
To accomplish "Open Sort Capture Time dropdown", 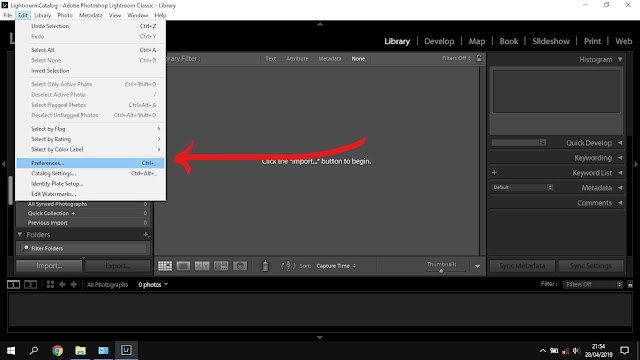I will point(336,266).
